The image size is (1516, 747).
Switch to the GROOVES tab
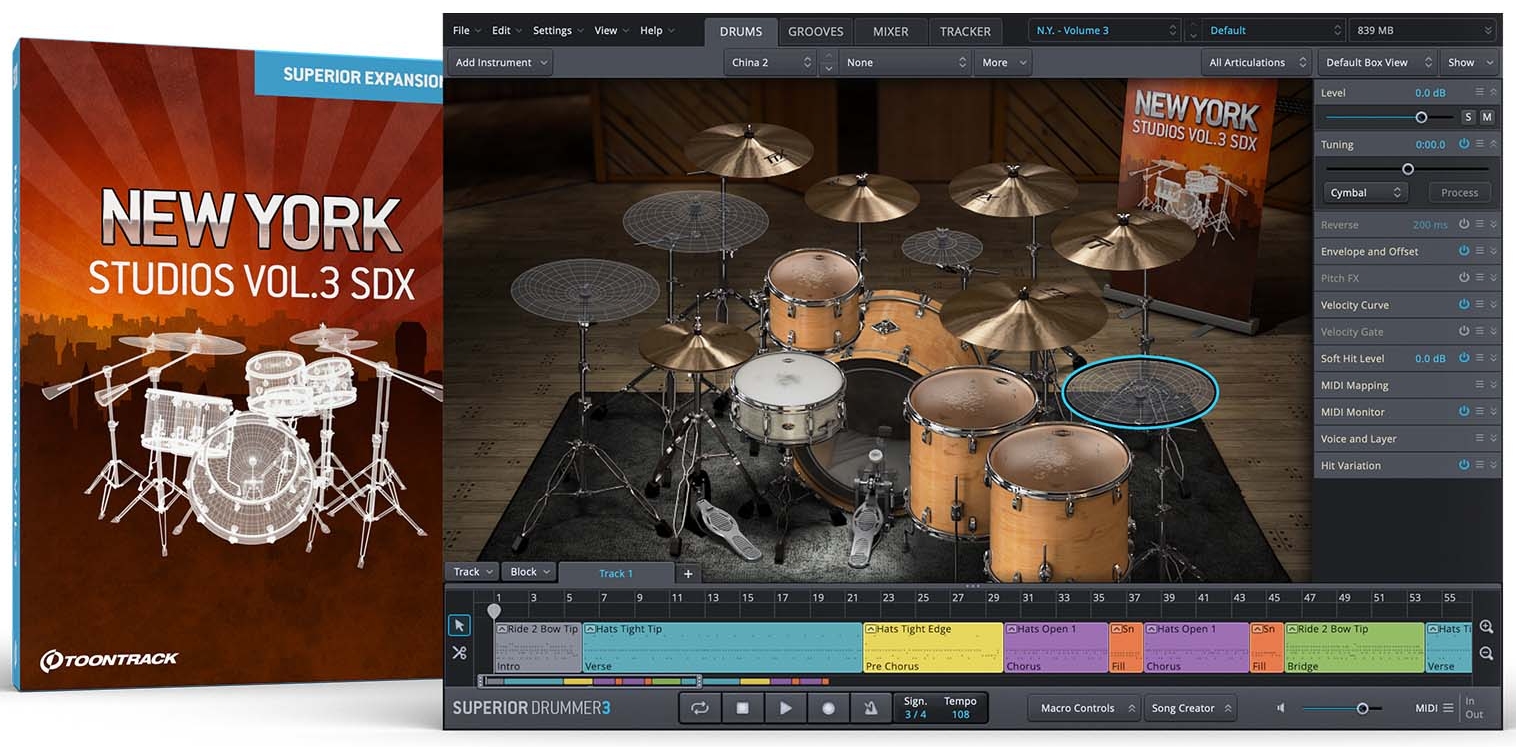(816, 31)
